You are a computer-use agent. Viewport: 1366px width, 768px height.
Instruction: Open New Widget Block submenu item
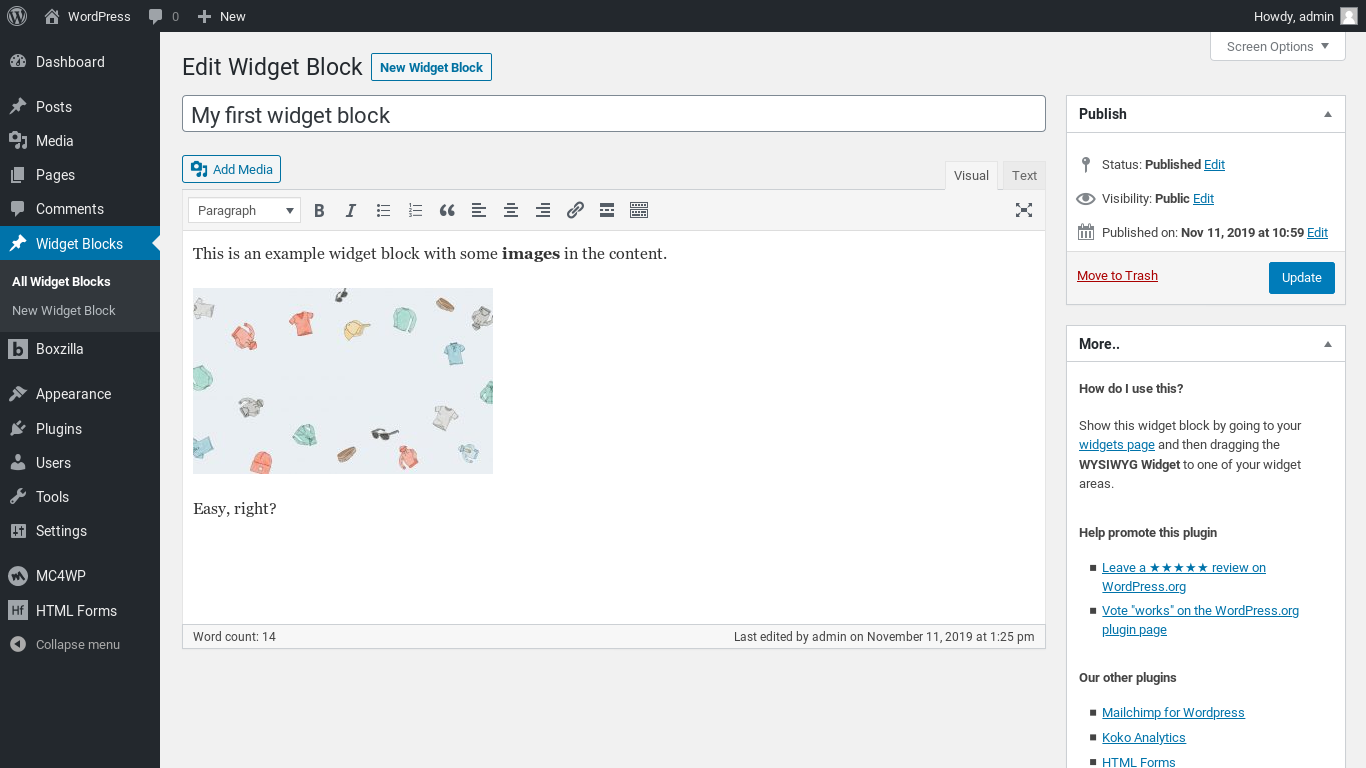64,311
